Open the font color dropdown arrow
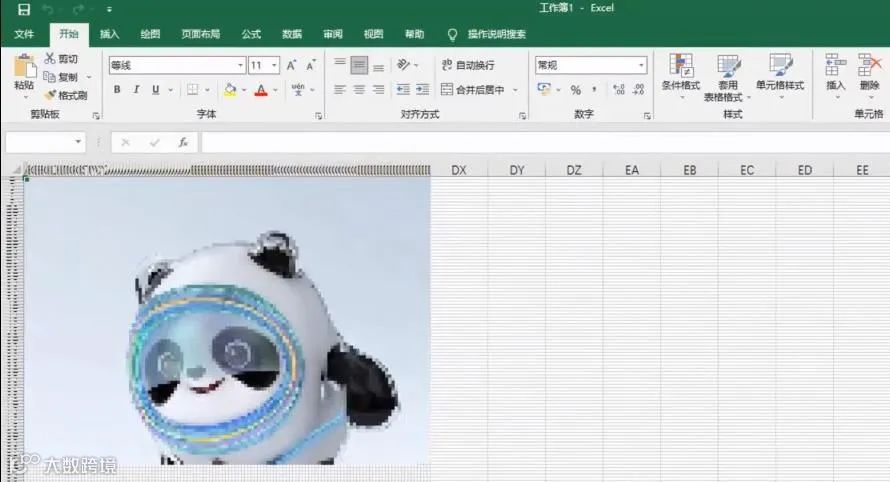This screenshot has height=482, width=890. [x=276, y=90]
